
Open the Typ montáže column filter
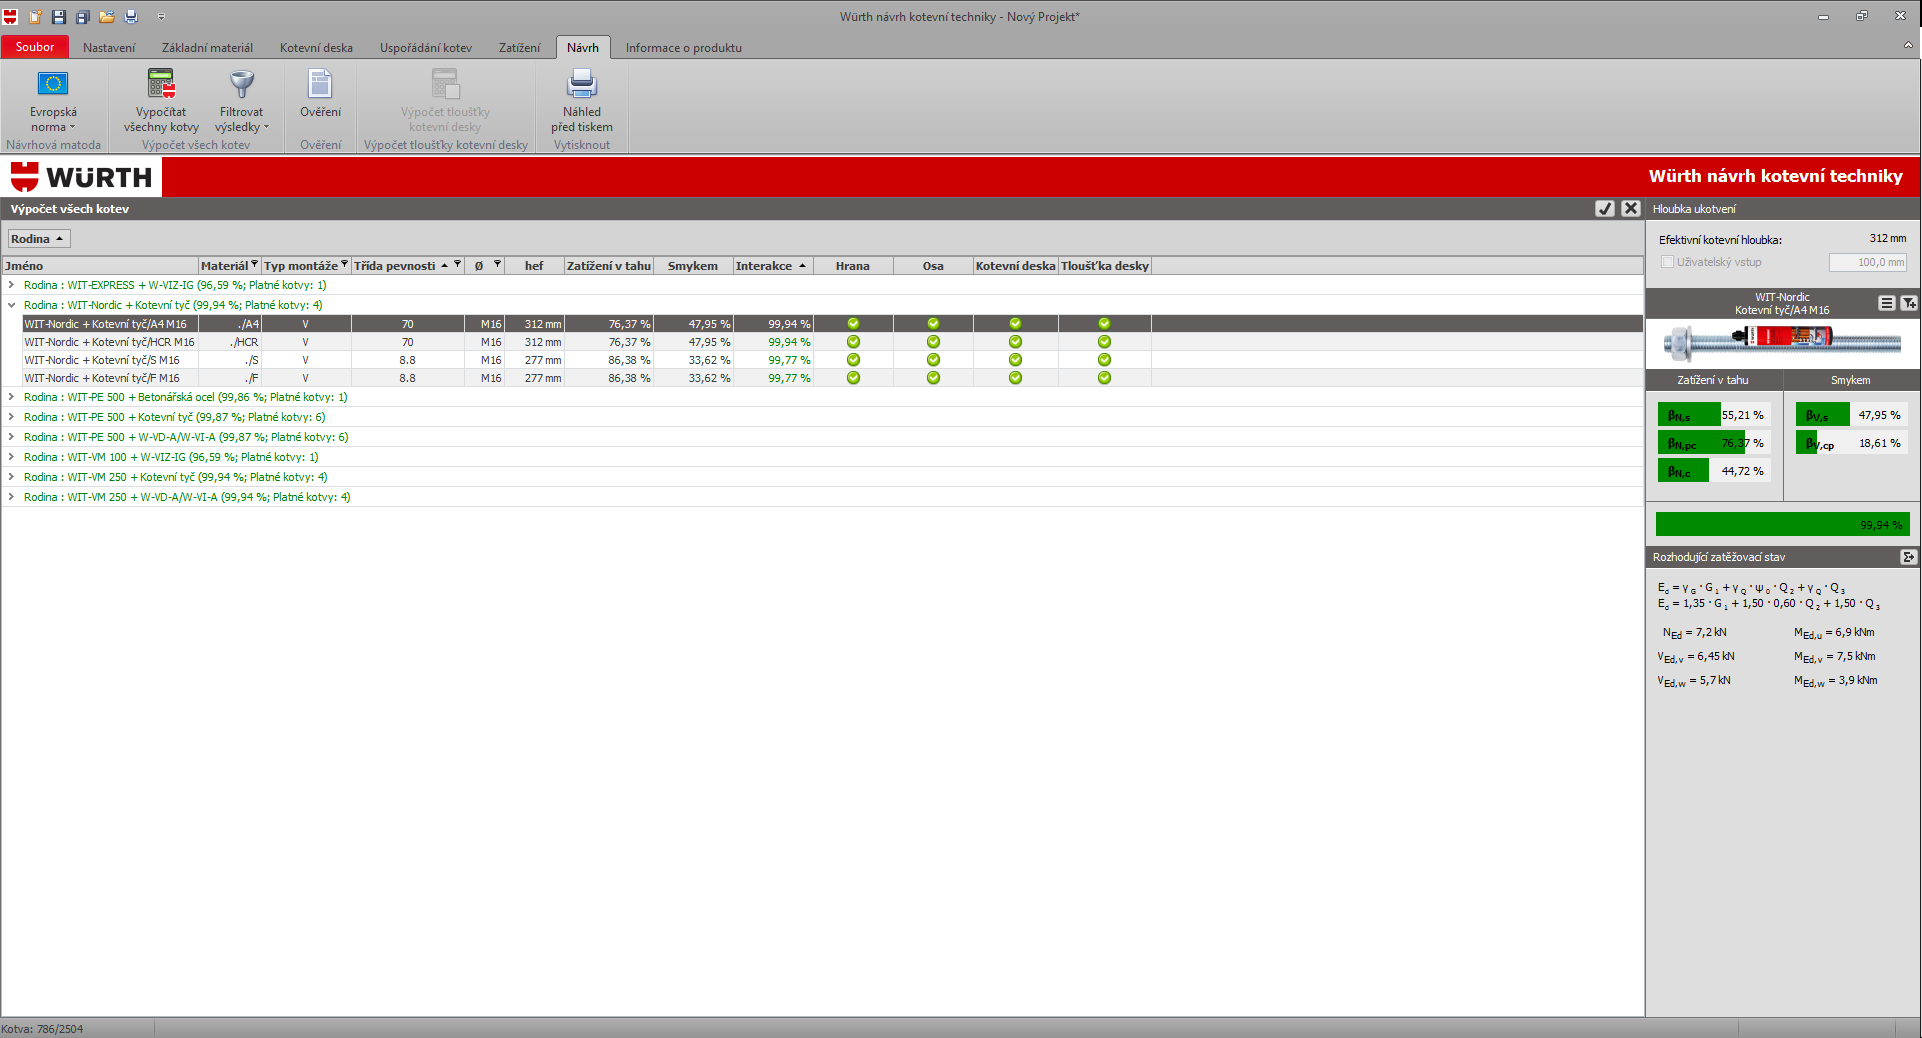point(344,264)
